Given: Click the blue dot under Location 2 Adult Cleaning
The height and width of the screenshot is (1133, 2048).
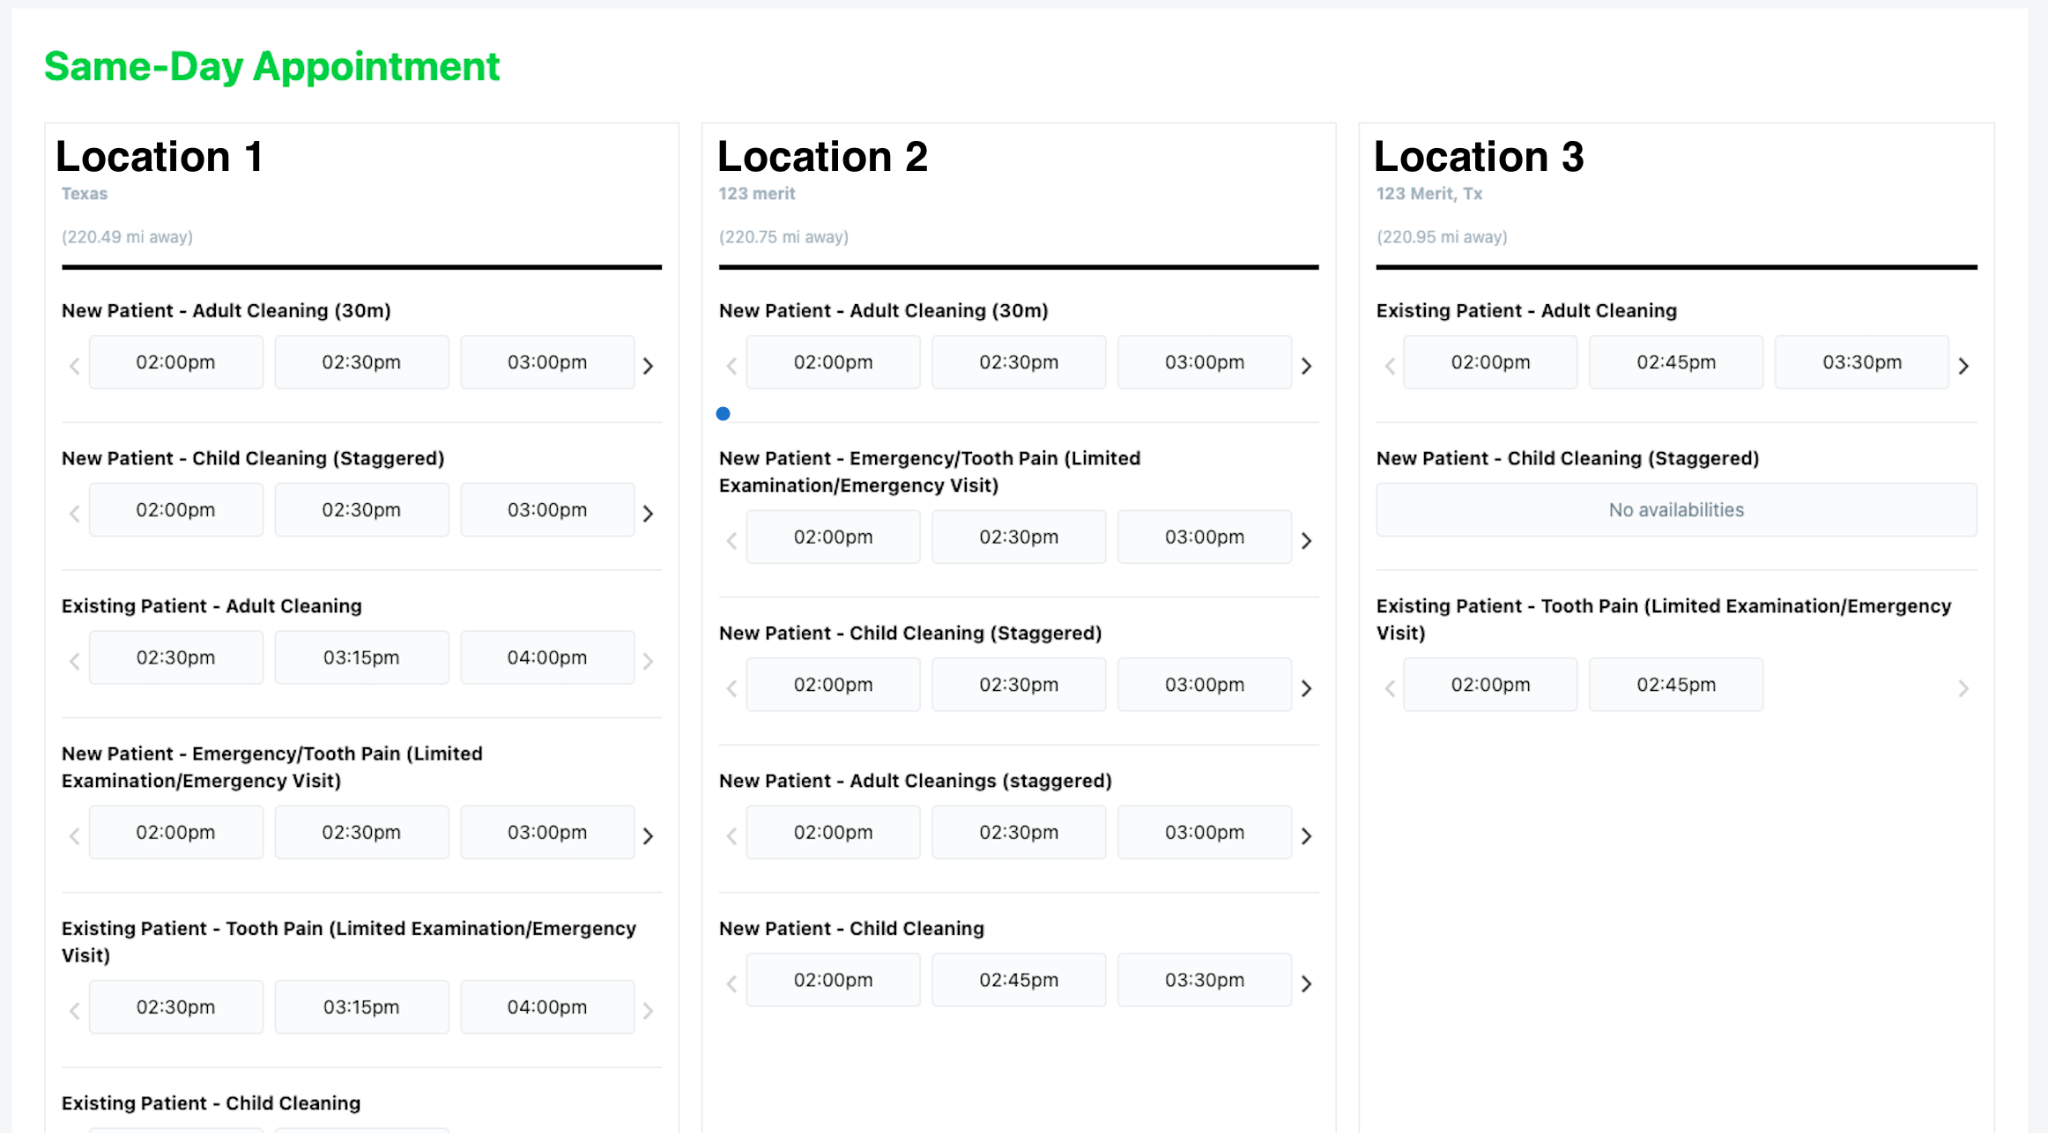Looking at the screenshot, I should point(723,413).
